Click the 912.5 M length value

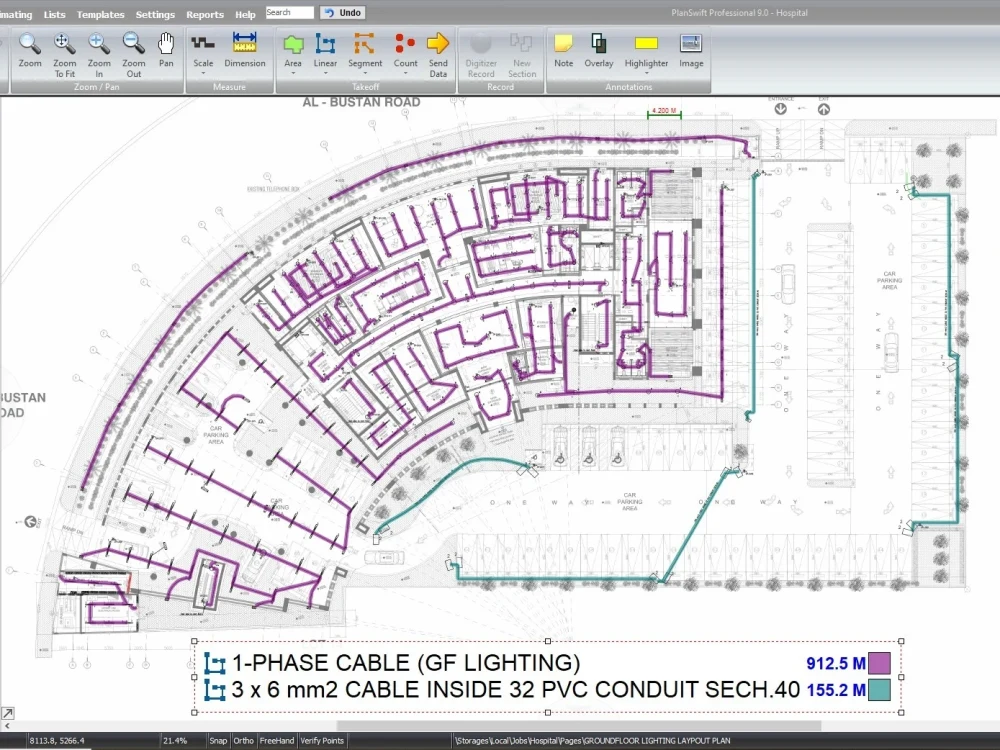[835, 664]
